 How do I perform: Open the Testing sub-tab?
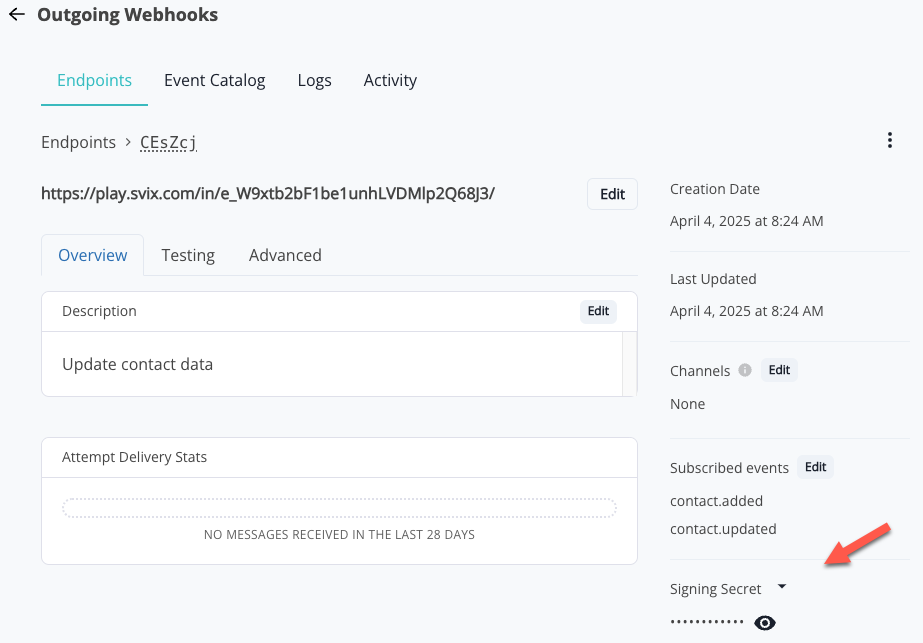pyautogui.click(x=188, y=255)
